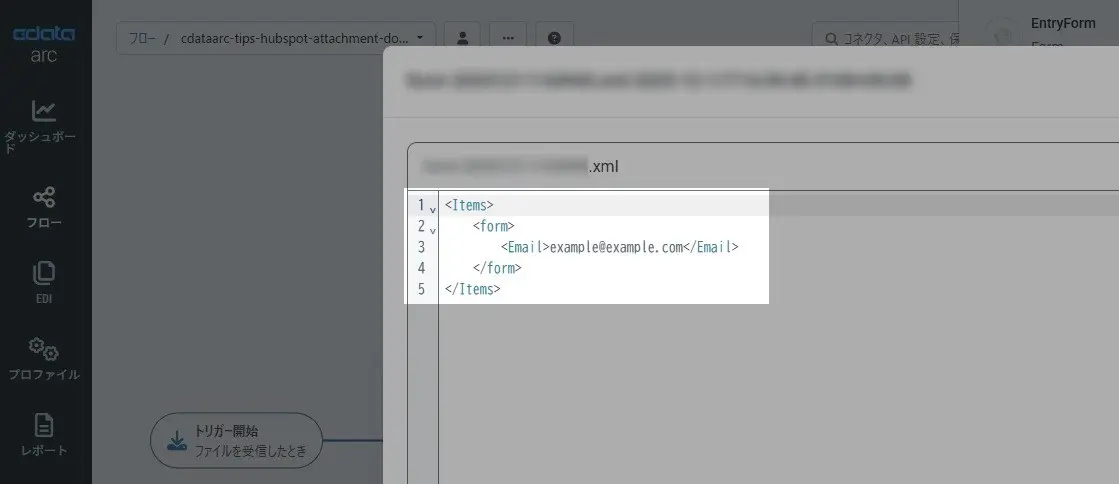This screenshot has width=1119, height=484.
Task: Open the ダッシュボード dashboard page
Action: pyautogui.click(x=44, y=126)
